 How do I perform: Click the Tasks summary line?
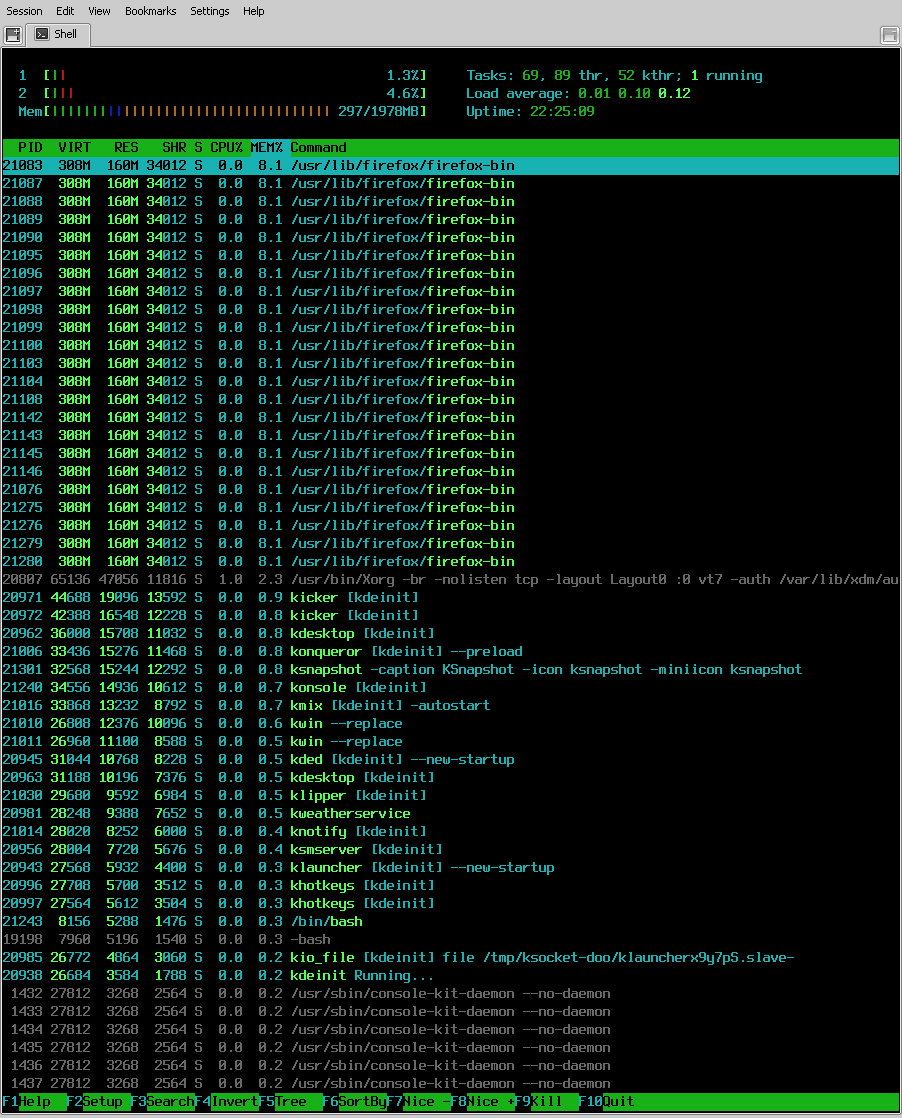[x=614, y=76]
